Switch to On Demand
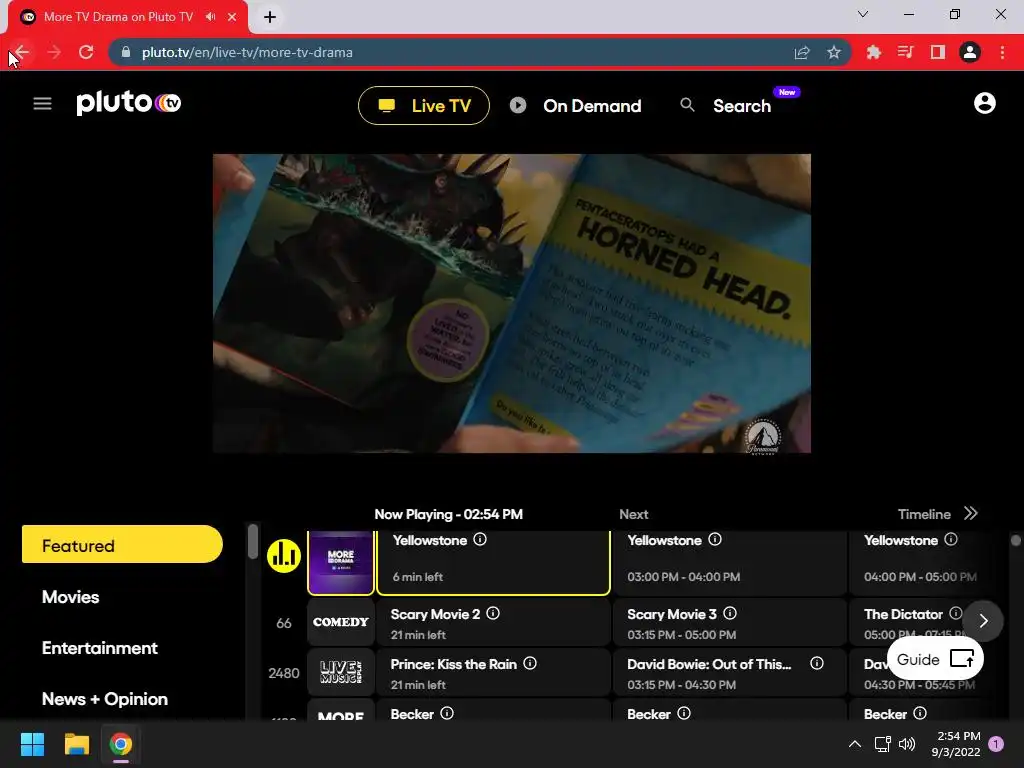The height and width of the screenshot is (768, 1024). coord(575,105)
